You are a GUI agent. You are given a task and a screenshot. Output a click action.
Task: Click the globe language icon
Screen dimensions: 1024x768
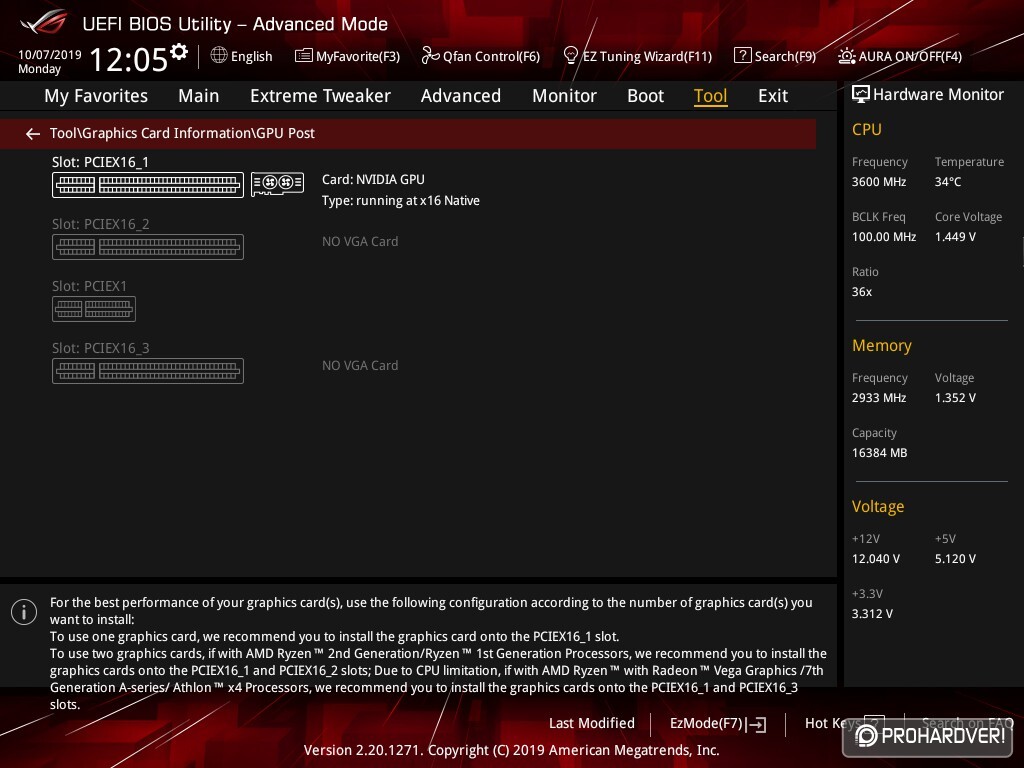[219, 56]
